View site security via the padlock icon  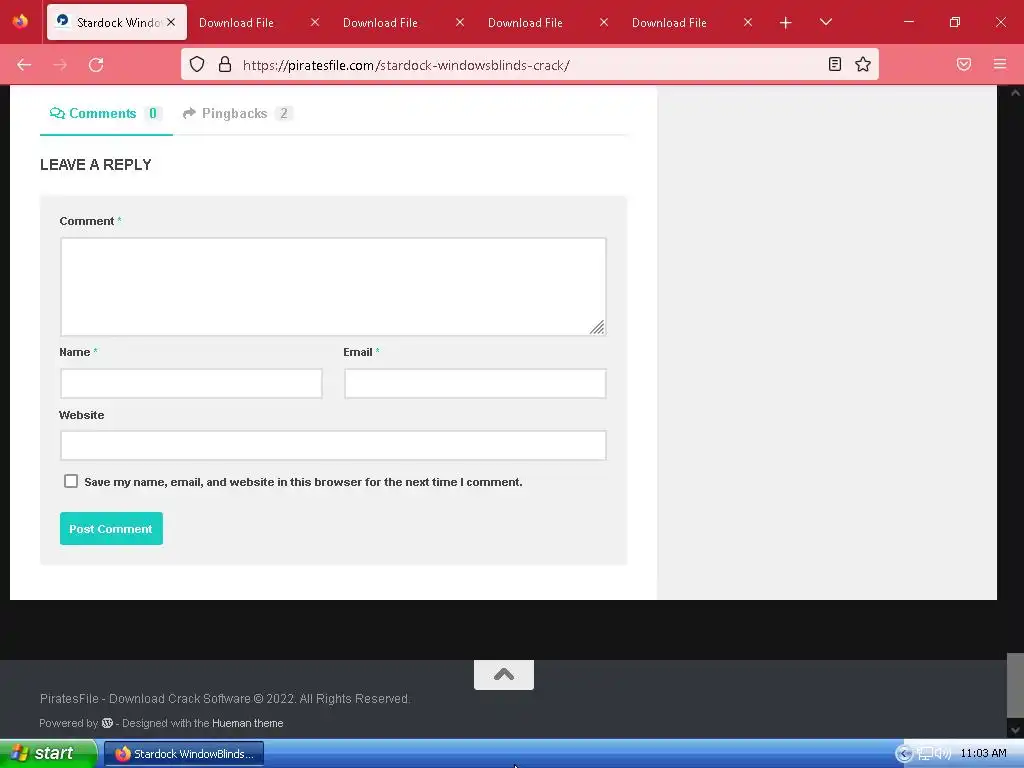tap(225, 64)
